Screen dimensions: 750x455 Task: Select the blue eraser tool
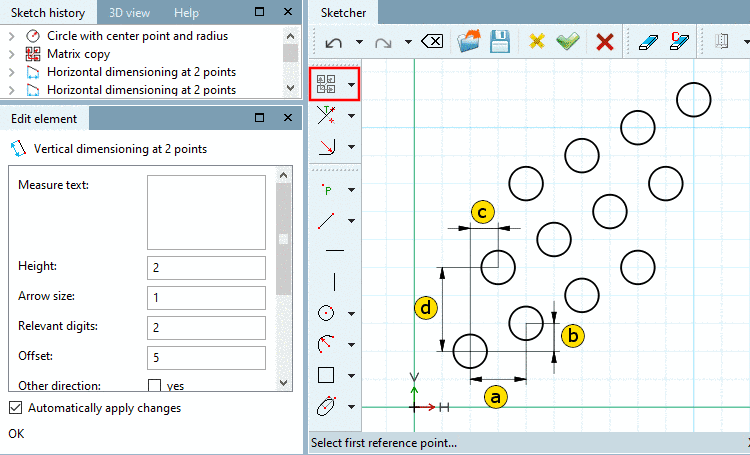pos(649,42)
